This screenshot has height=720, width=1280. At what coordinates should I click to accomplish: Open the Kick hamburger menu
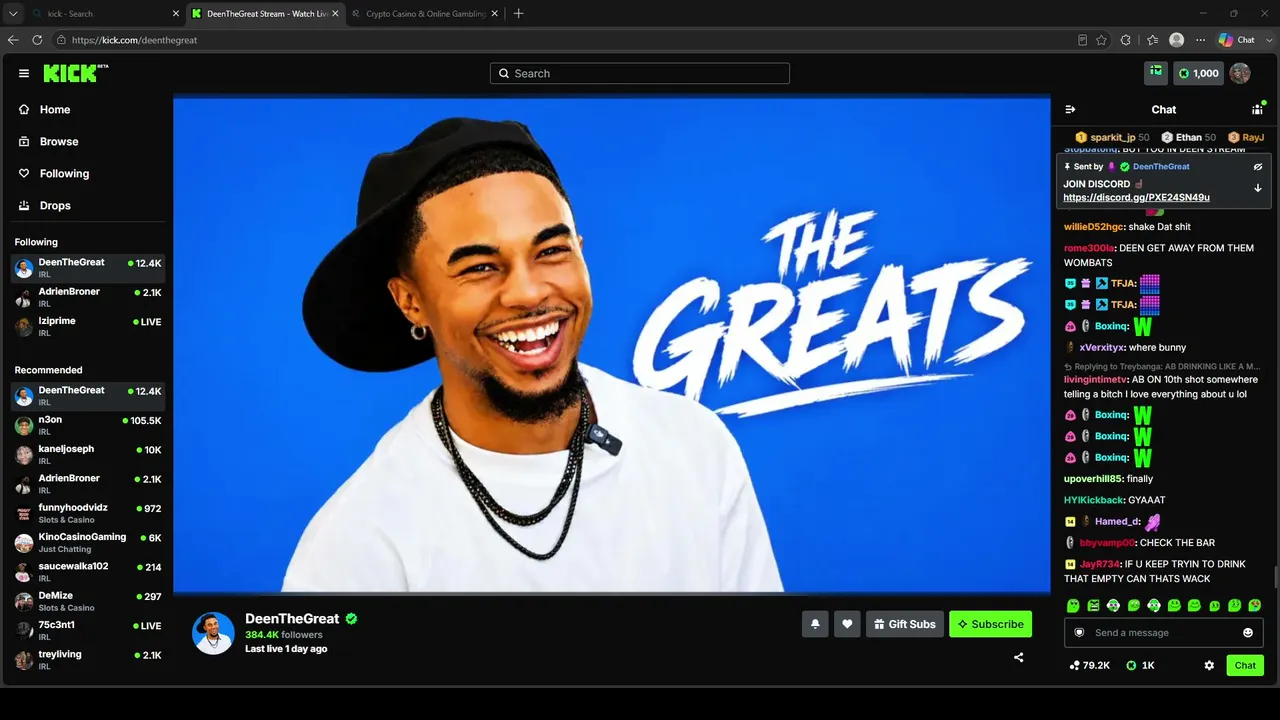tap(24, 73)
